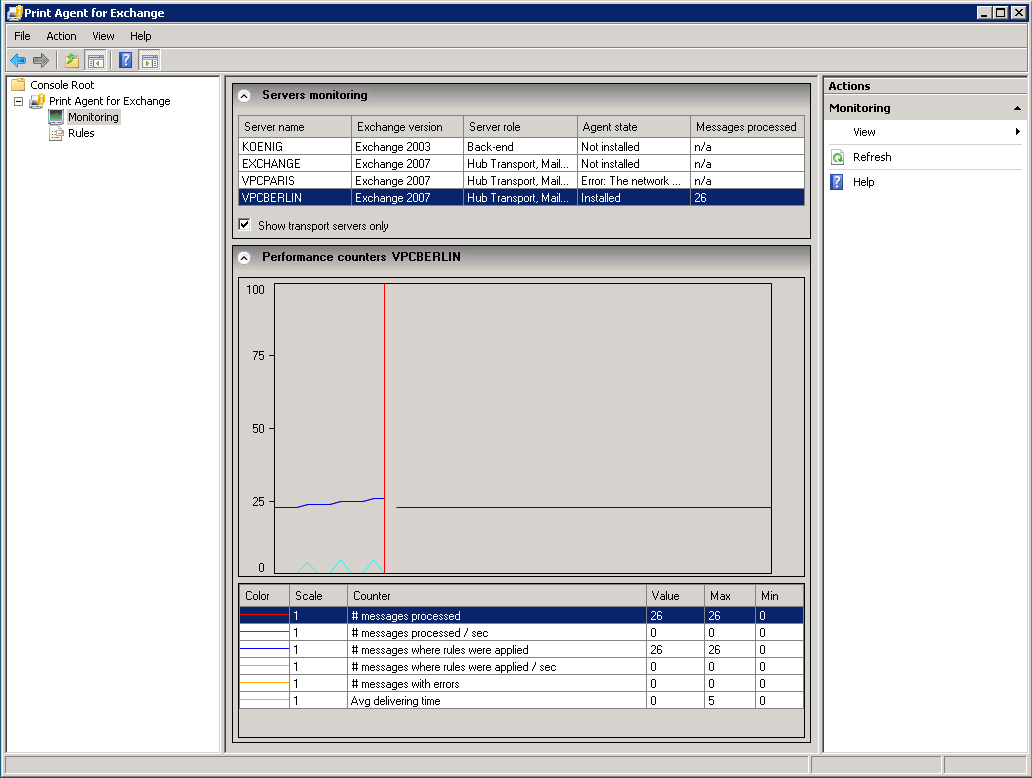Click the Min column header
The image size is (1032, 778).
coord(779,596)
